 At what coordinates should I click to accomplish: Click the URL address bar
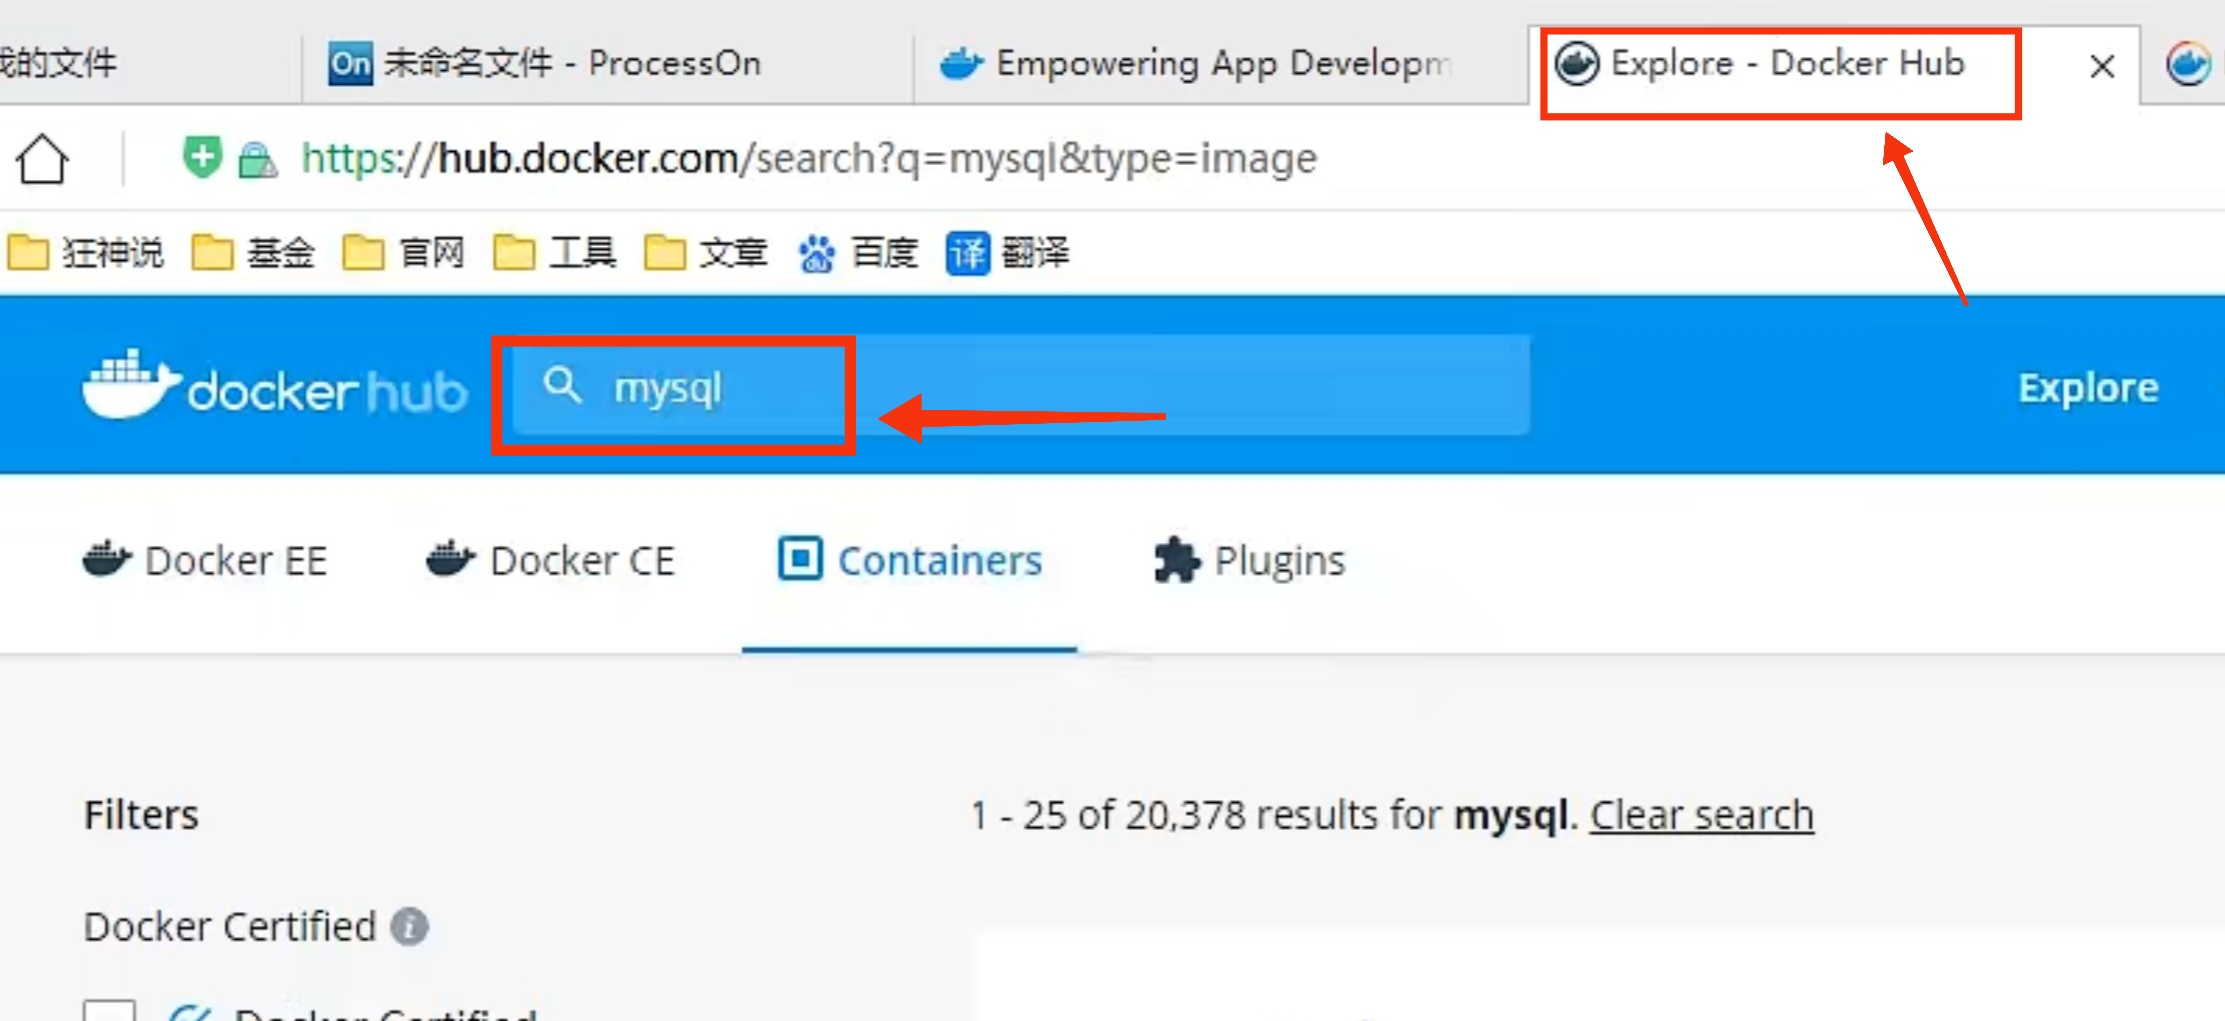(809, 158)
